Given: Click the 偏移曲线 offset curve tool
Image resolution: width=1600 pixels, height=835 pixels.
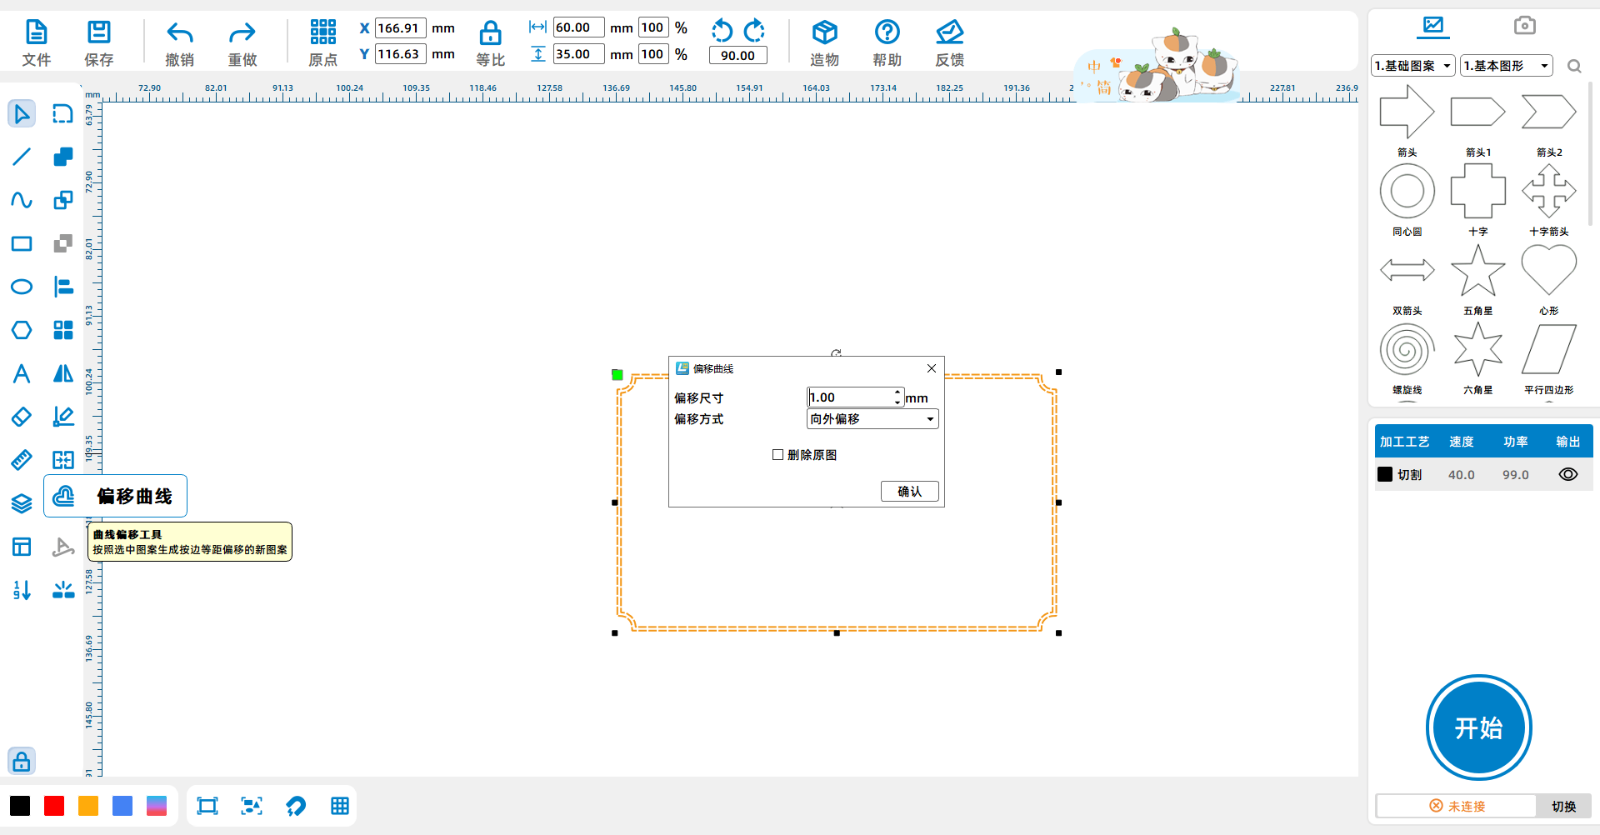Looking at the screenshot, I should click(x=64, y=496).
